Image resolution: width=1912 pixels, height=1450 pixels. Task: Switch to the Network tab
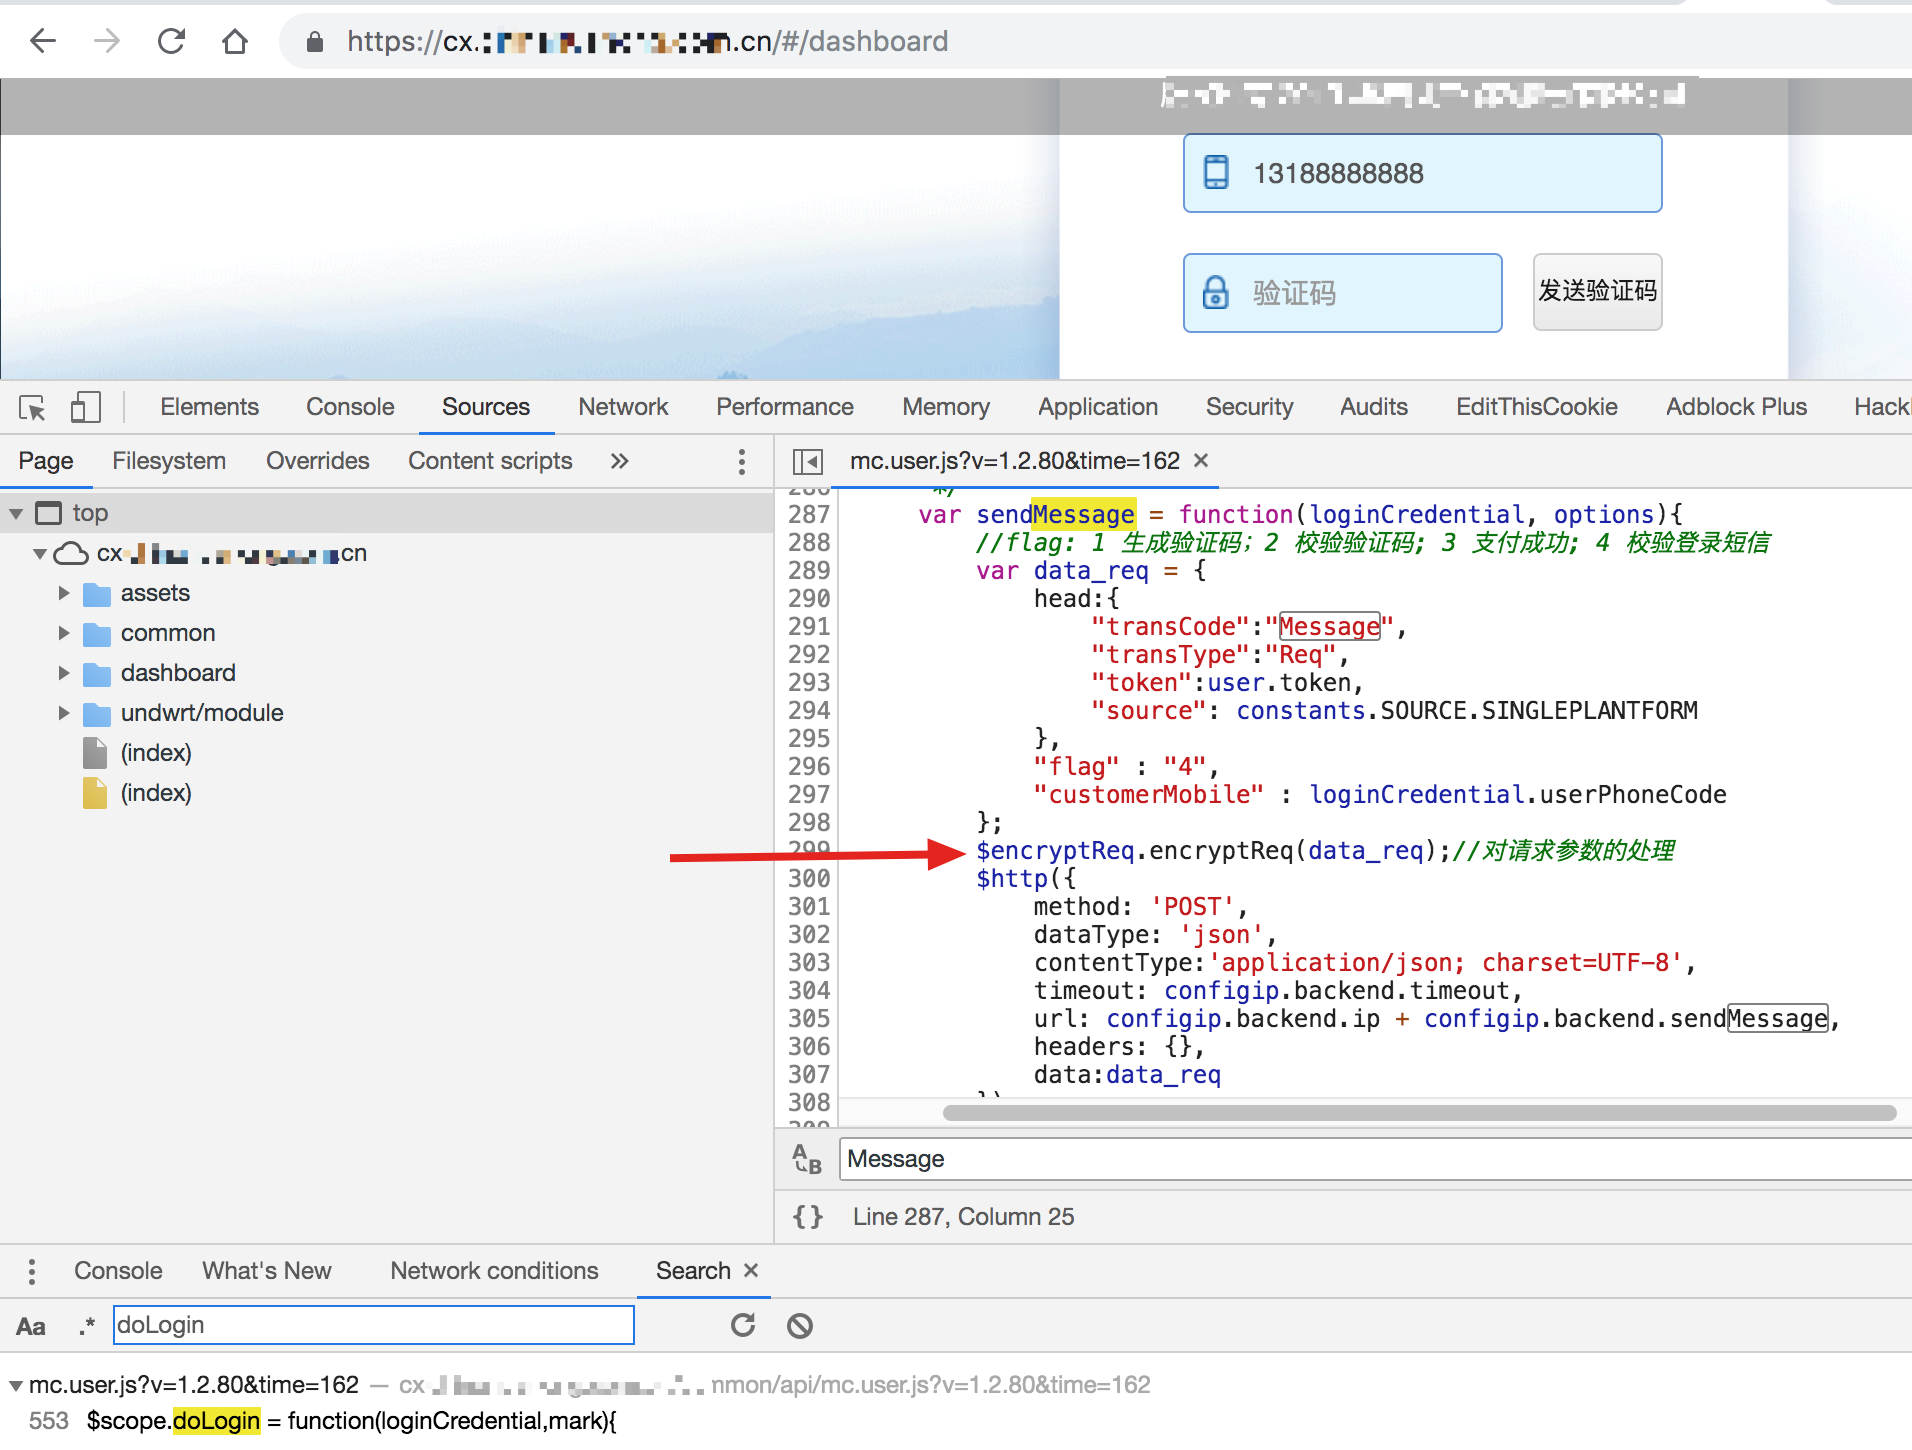pyautogui.click(x=622, y=407)
